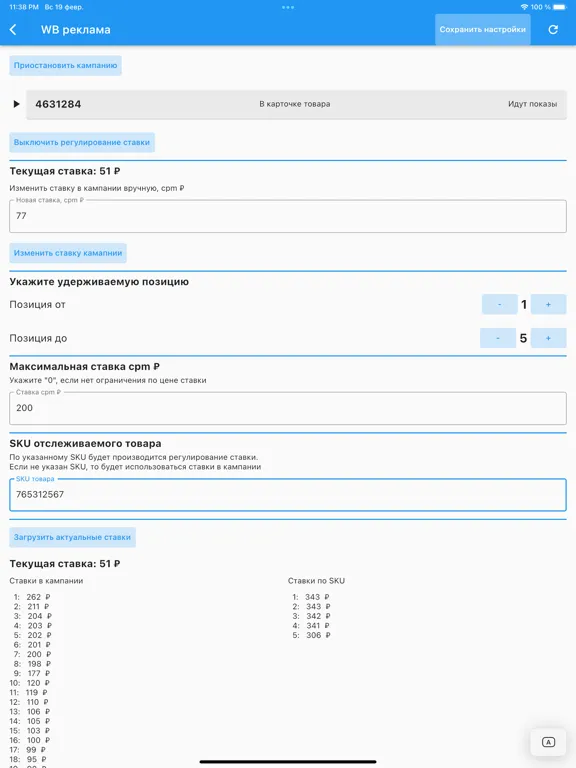Click campaign bid row 4: 203 ₽
The width and height of the screenshot is (576, 768).
click(x=32, y=625)
